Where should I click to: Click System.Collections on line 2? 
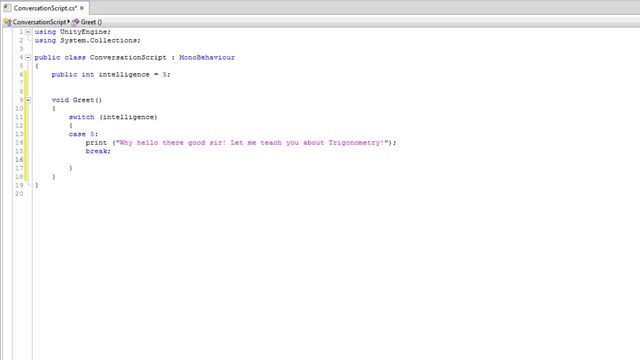(99, 40)
